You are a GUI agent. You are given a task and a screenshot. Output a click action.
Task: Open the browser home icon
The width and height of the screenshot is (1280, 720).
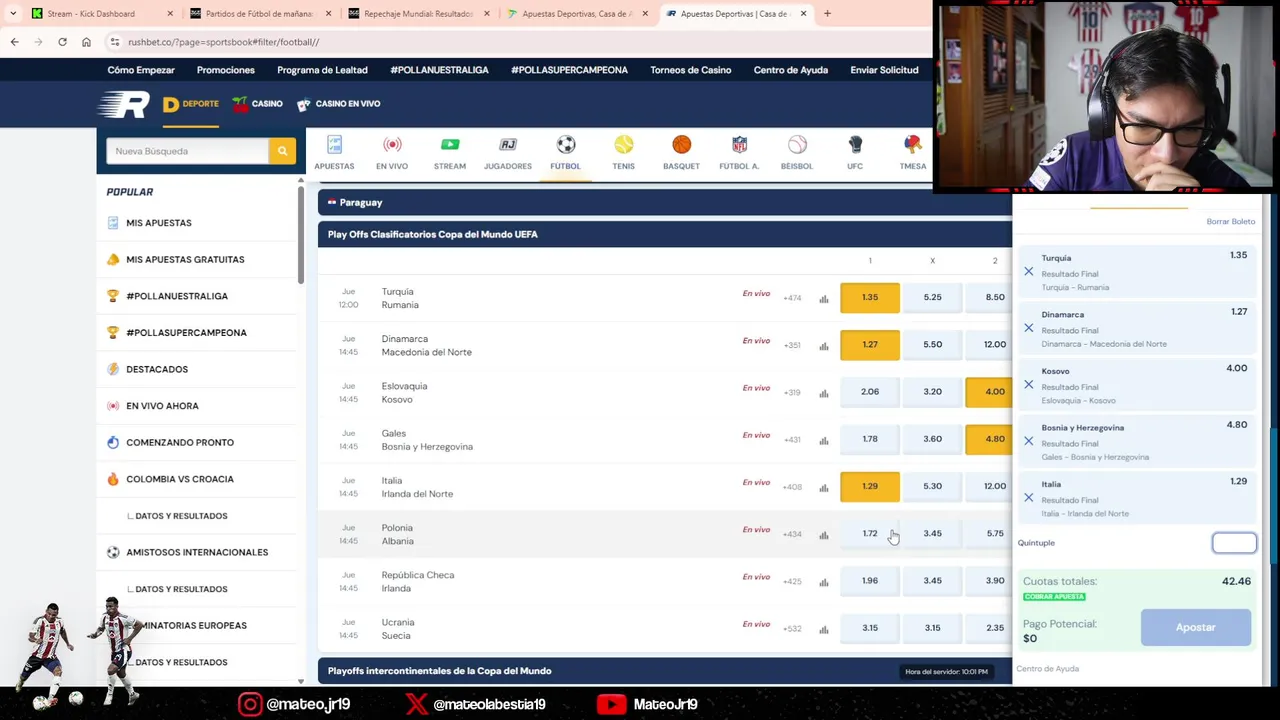point(86,42)
